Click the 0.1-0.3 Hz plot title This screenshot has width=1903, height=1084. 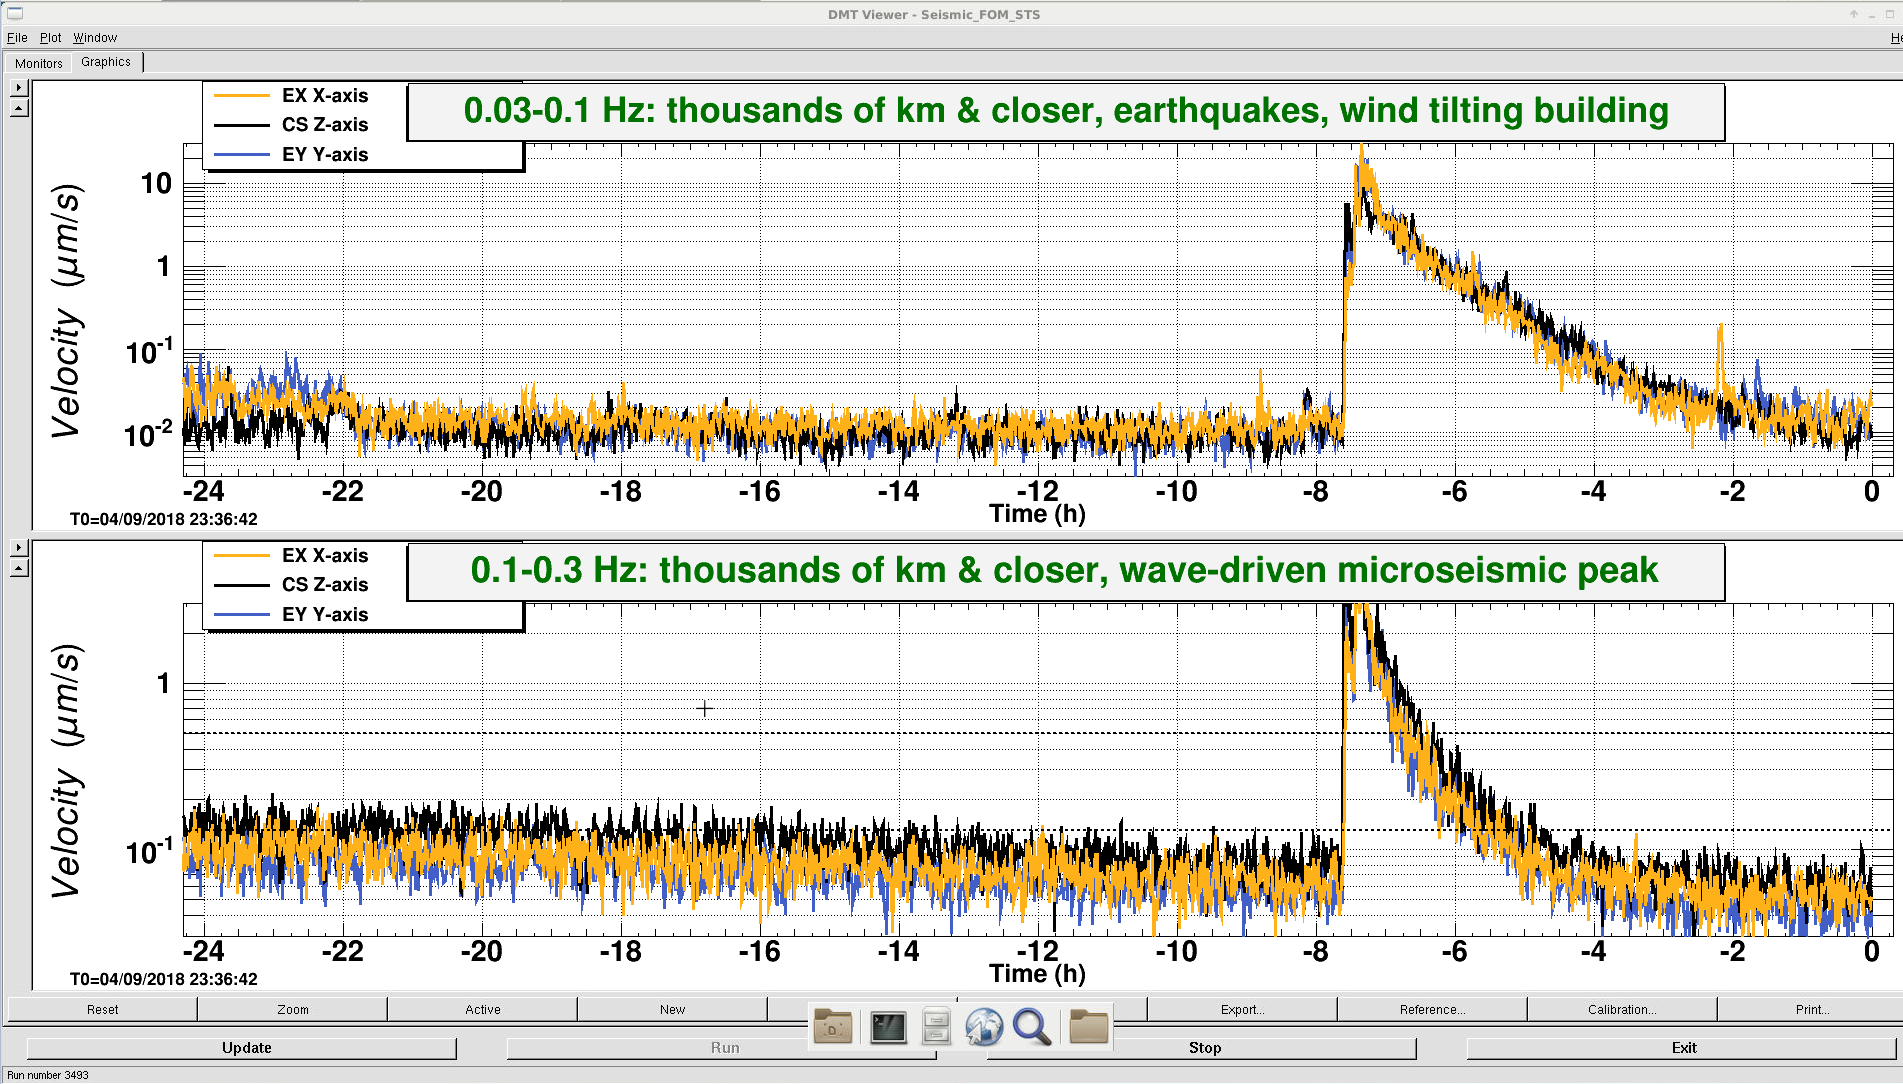[x=1066, y=571]
